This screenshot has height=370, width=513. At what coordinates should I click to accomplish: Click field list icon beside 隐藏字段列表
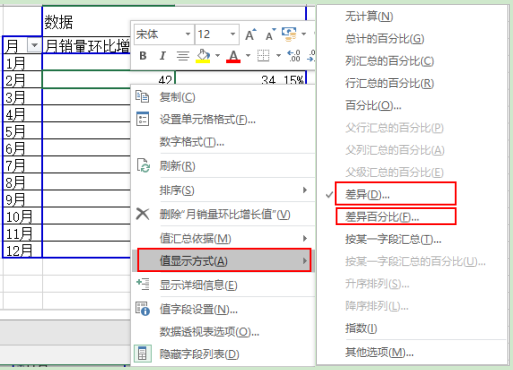[142, 354]
